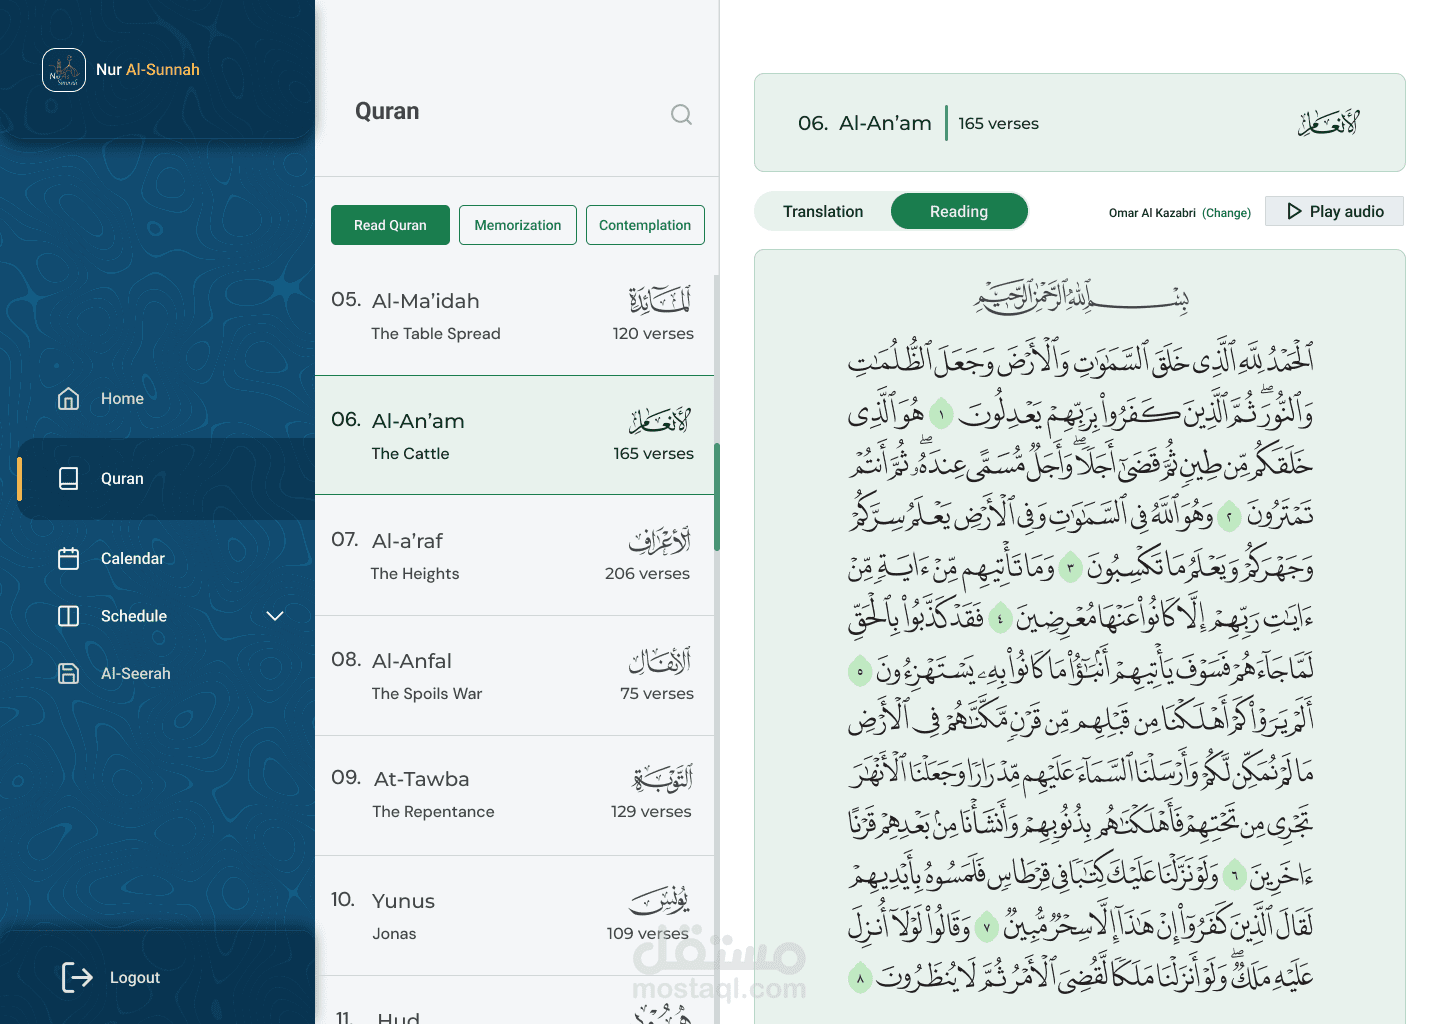Click the Nur Al-Sunnah logo icon
The image size is (1440, 1024).
(64, 70)
